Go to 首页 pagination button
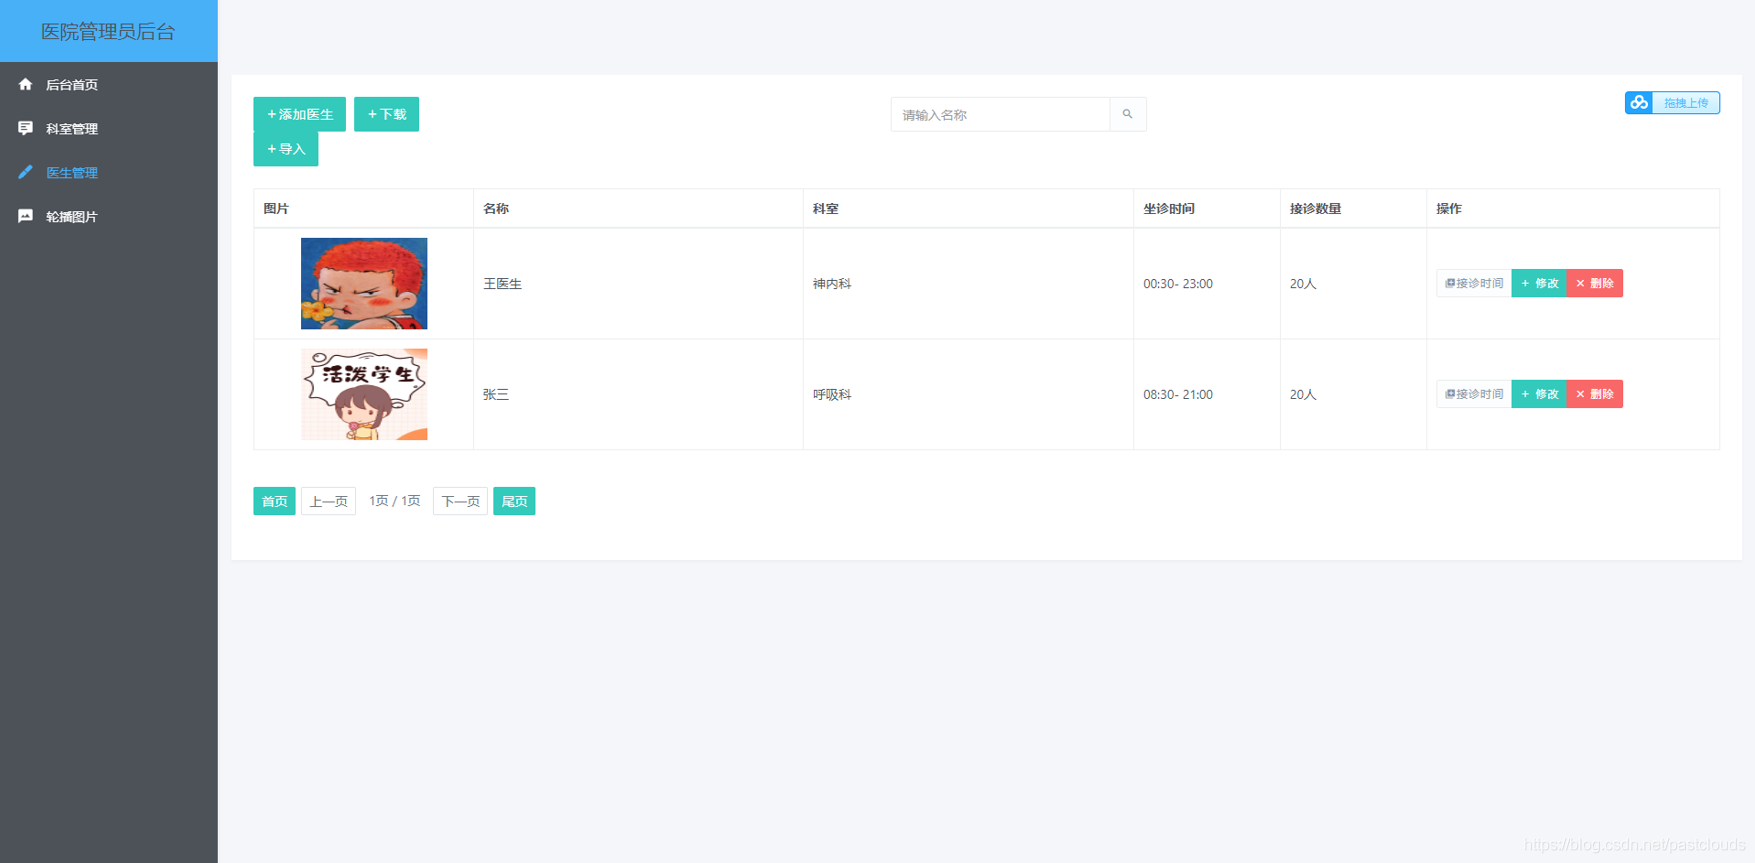This screenshot has width=1755, height=863. 274,501
